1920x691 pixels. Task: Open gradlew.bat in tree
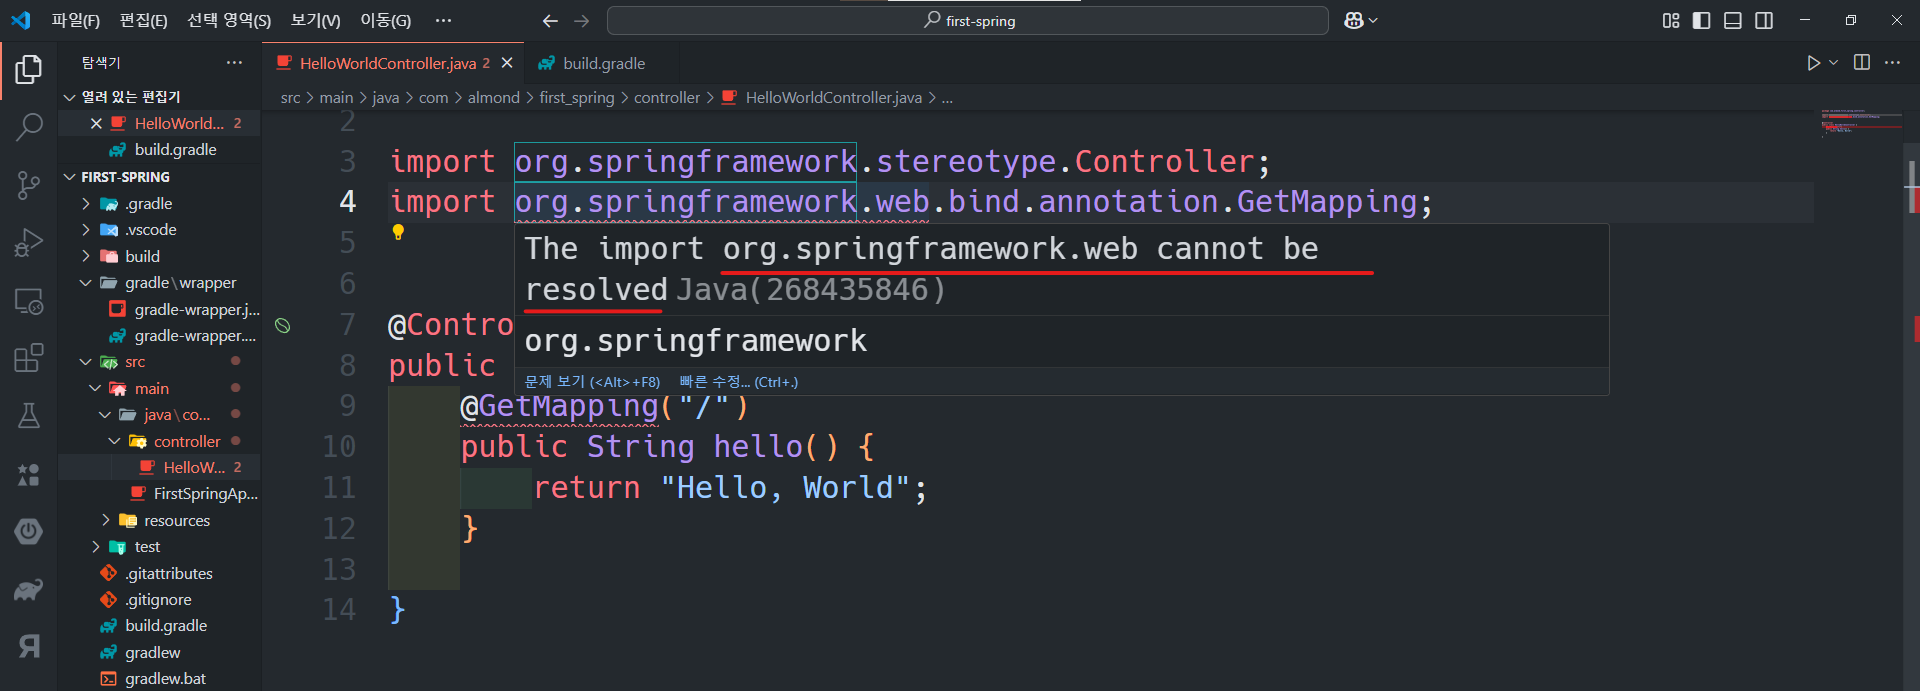click(x=165, y=679)
